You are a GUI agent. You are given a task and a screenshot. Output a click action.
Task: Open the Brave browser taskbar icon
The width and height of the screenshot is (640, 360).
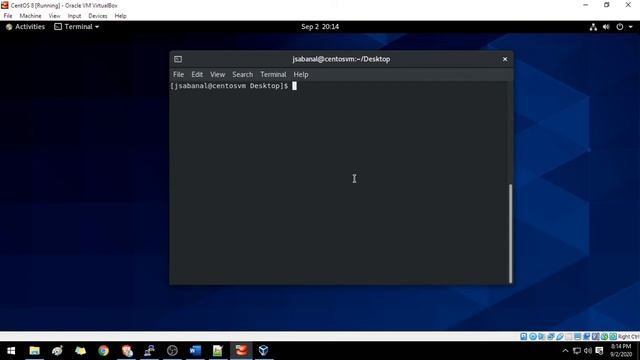pos(127,351)
